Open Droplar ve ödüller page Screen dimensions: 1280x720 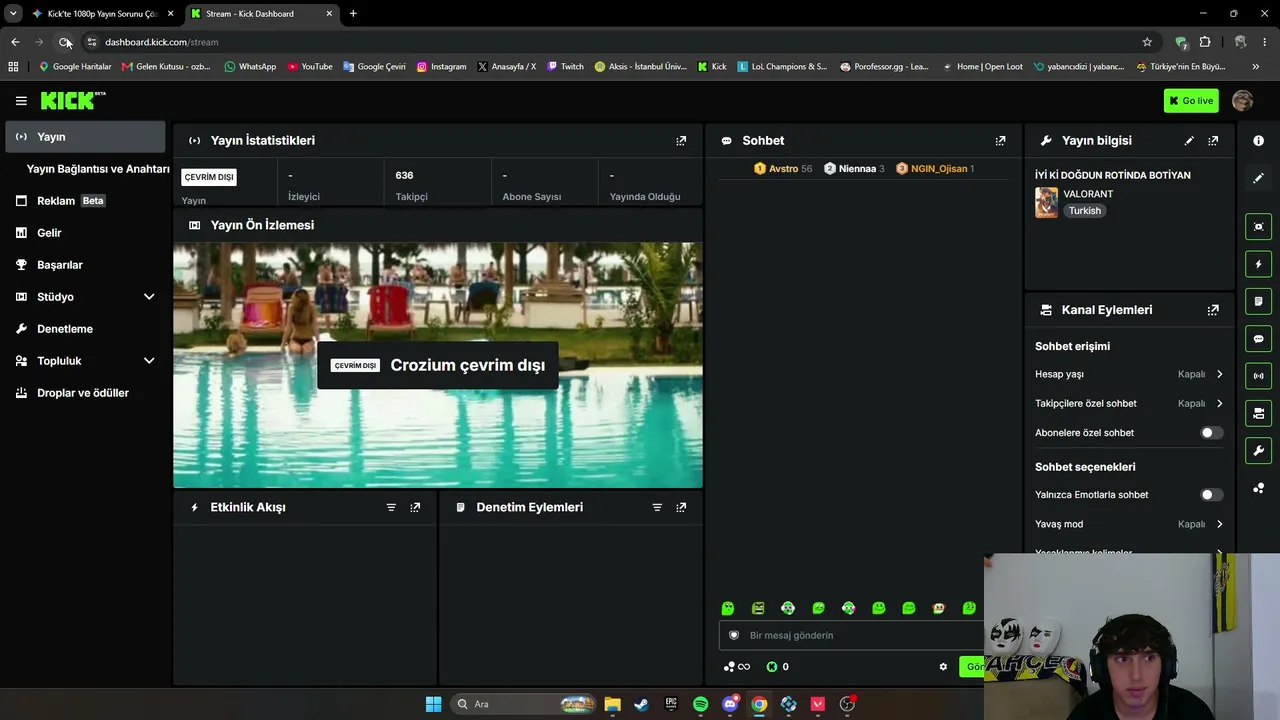85,393
